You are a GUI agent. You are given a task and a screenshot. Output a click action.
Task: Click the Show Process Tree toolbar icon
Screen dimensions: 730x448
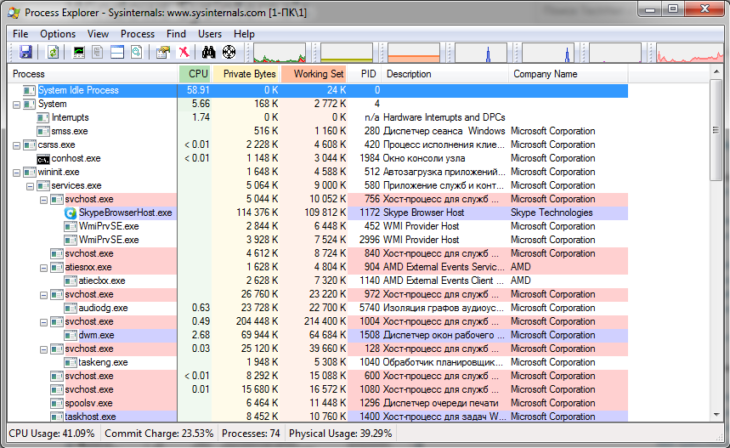coord(97,52)
